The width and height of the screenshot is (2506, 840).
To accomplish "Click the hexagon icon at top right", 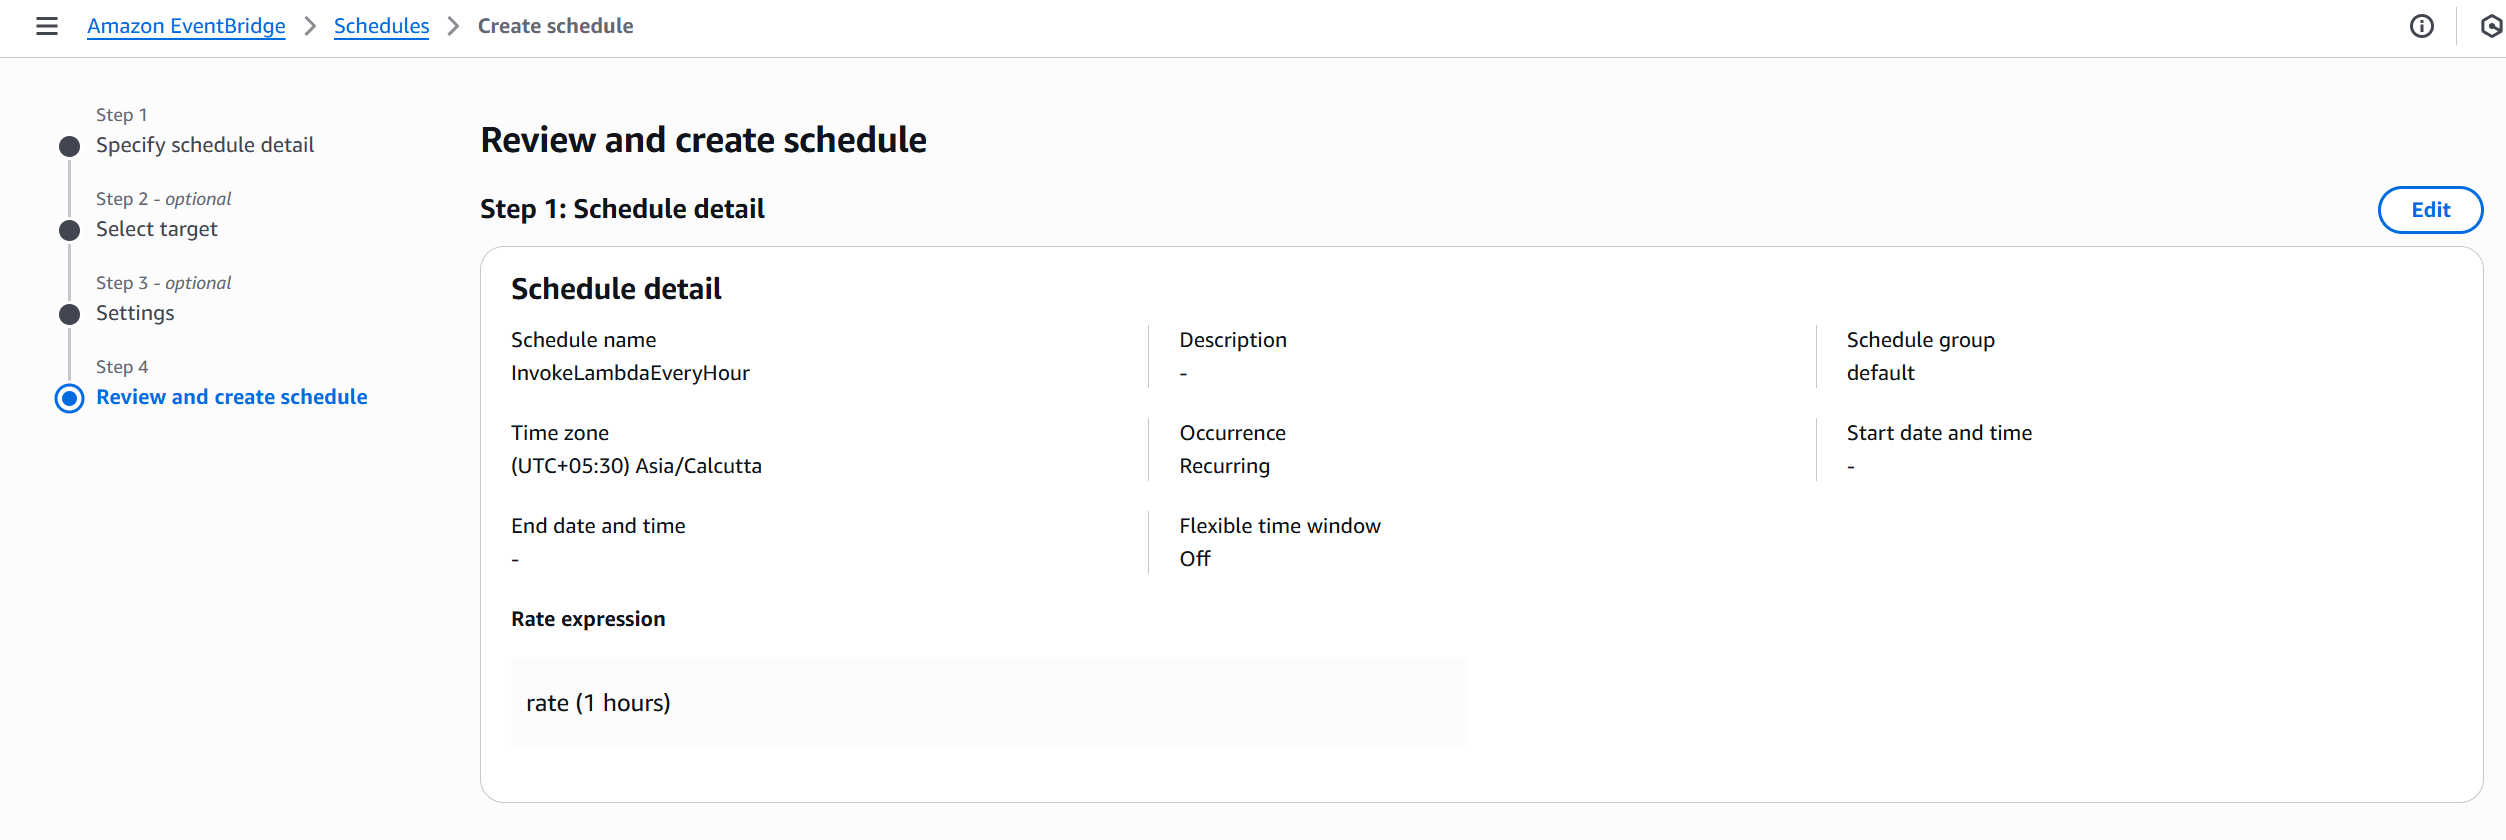I will point(2491,26).
